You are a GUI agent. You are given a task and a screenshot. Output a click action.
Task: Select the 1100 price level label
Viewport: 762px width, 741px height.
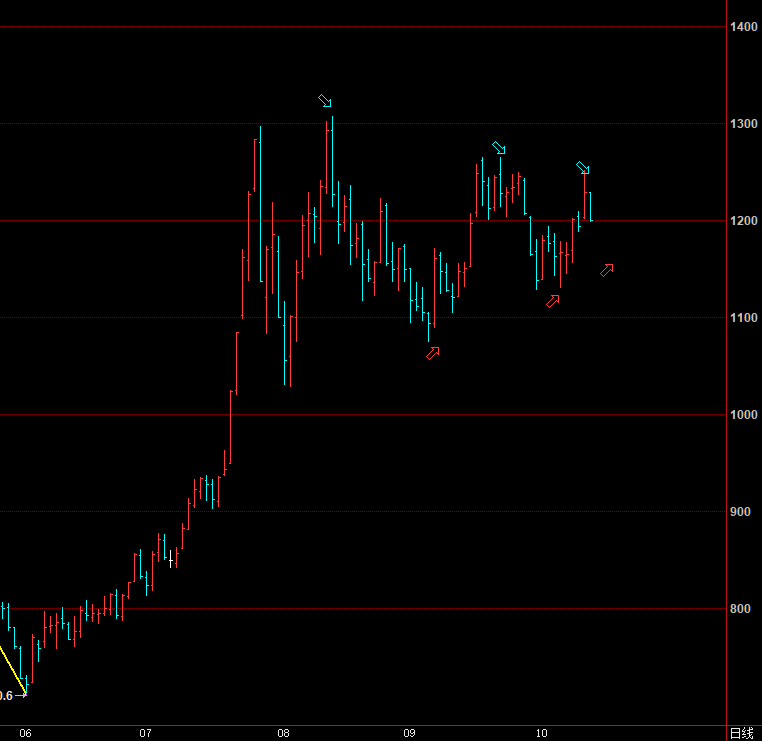(744, 318)
